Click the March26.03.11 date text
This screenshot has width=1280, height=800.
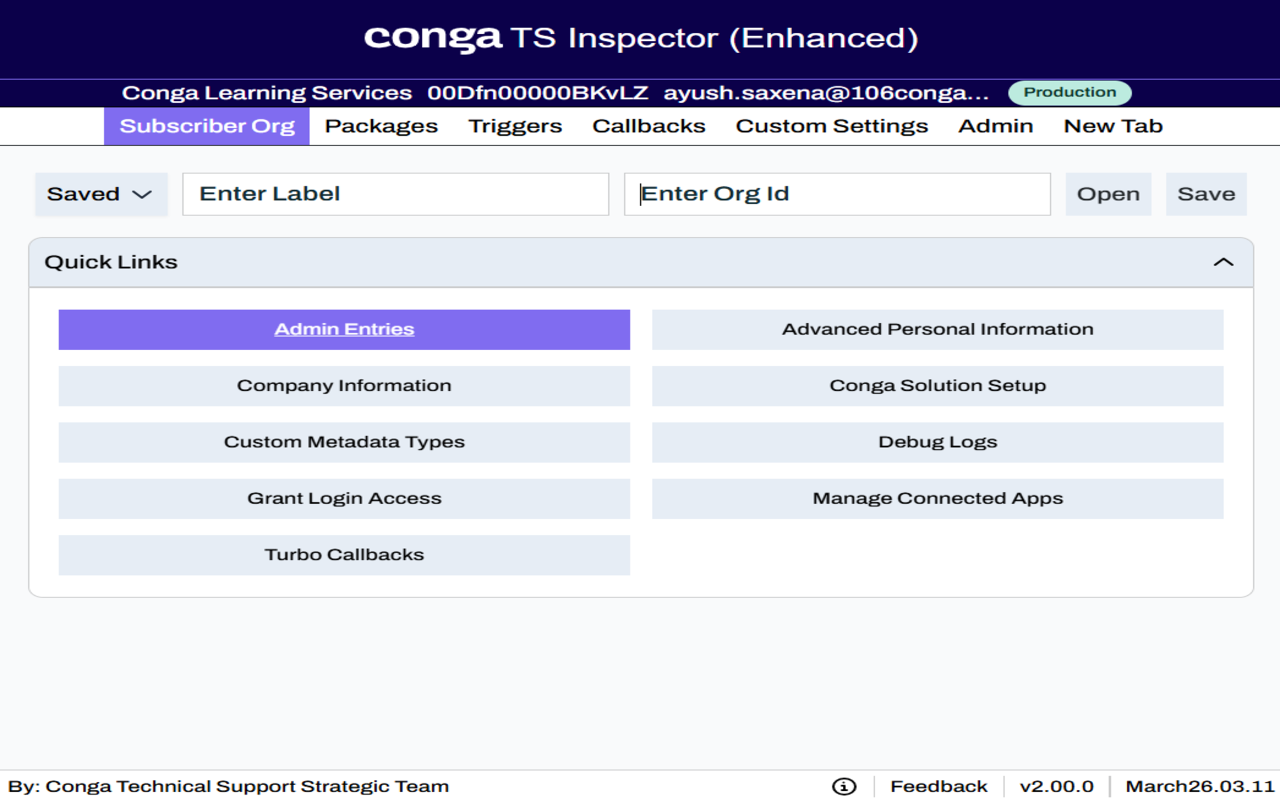[1200, 786]
